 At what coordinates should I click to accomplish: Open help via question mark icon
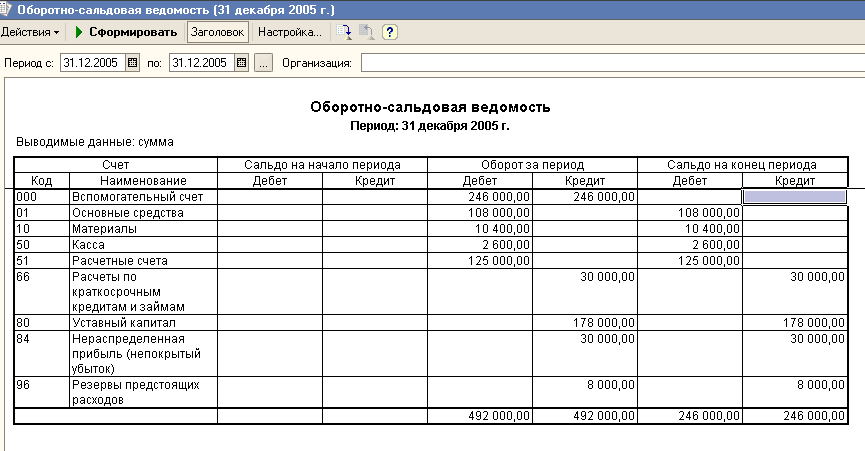click(389, 32)
